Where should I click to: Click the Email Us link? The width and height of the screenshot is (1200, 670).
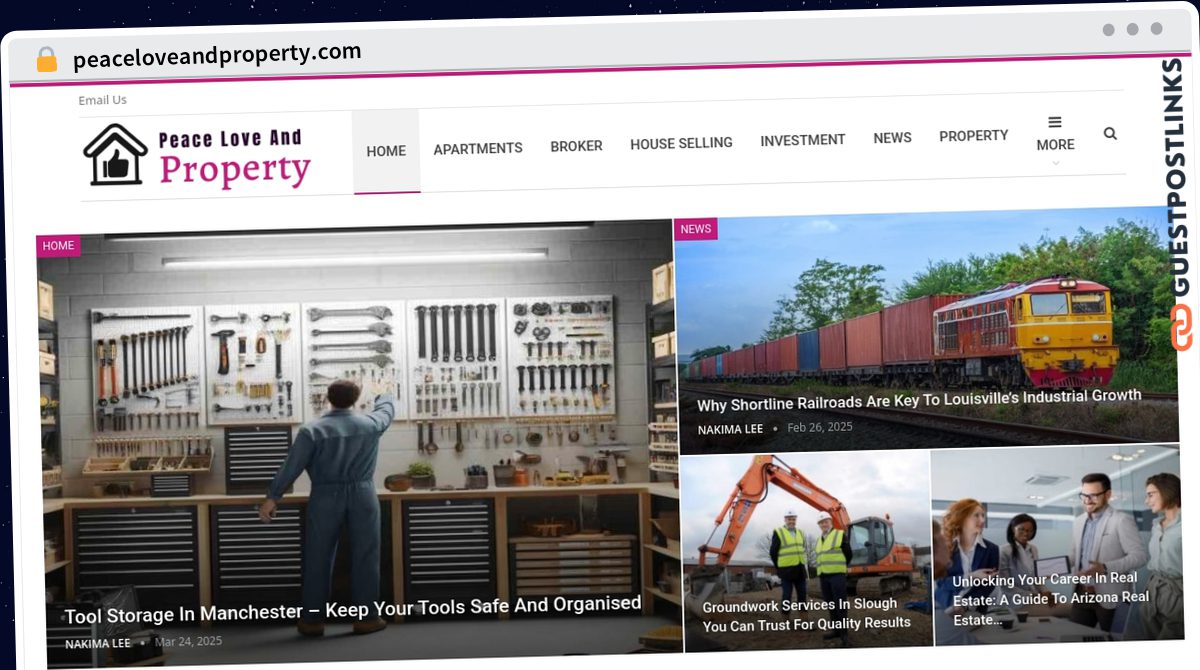[103, 100]
